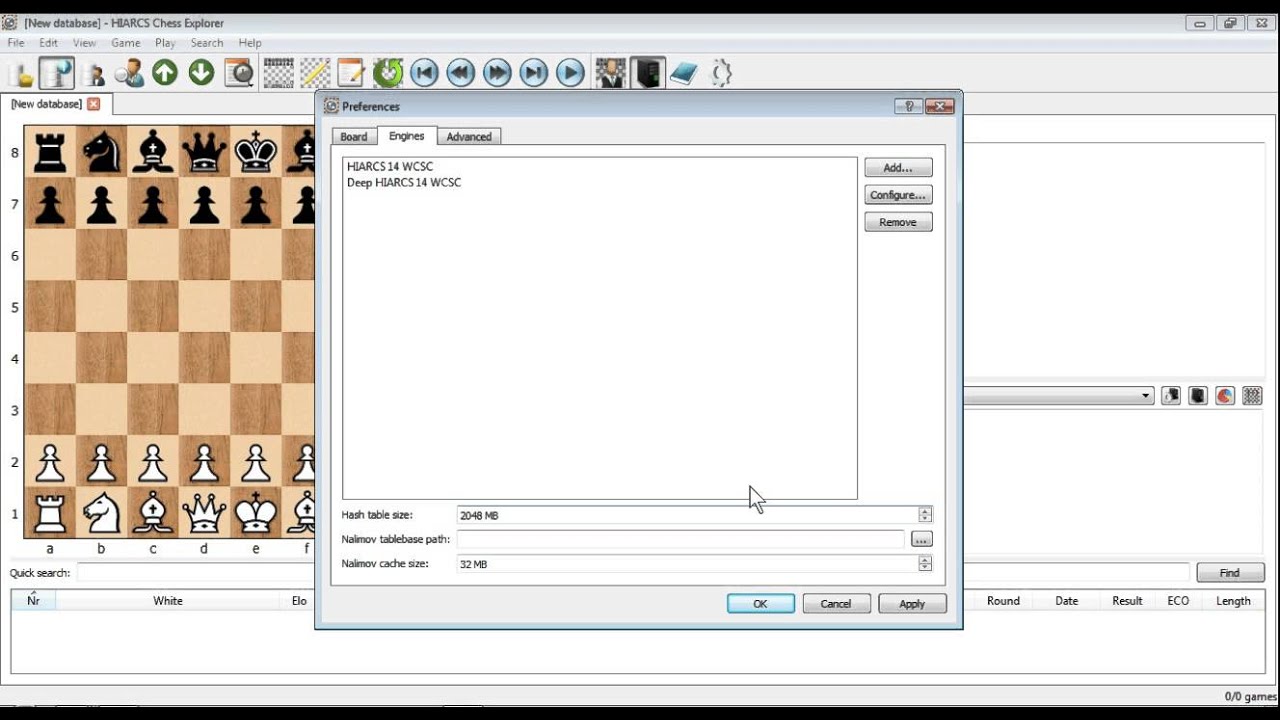Screen dimensions: 1280x720
Task: Click the Add... engine button
Action: click(898, 168)
